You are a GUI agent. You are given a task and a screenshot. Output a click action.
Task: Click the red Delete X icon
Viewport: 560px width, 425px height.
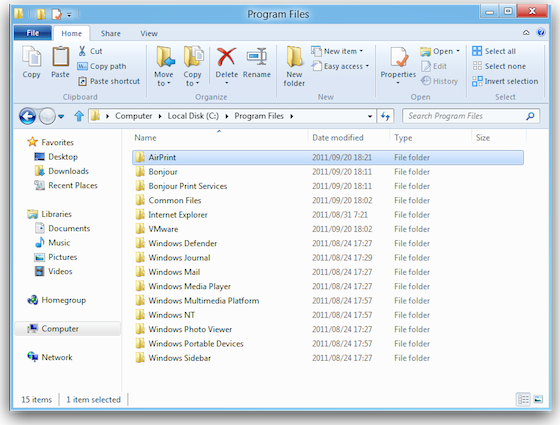226,57
